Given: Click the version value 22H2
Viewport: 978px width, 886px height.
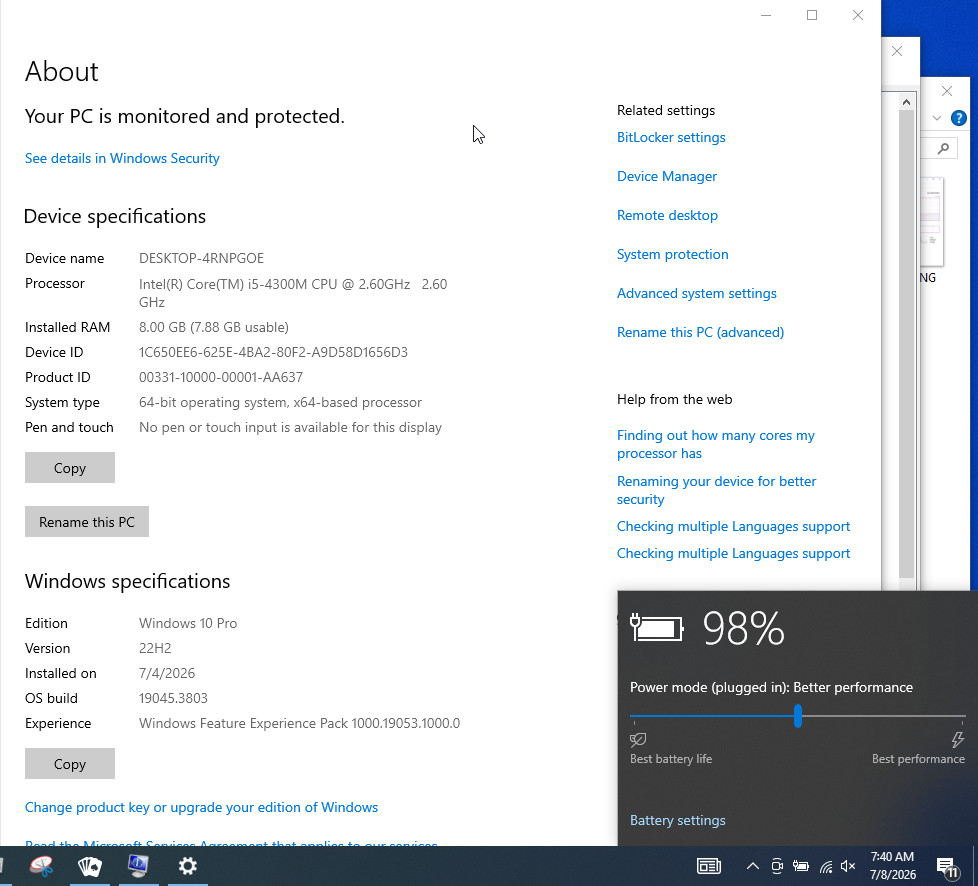Looking at the screenshot, I should click(155, 648).
